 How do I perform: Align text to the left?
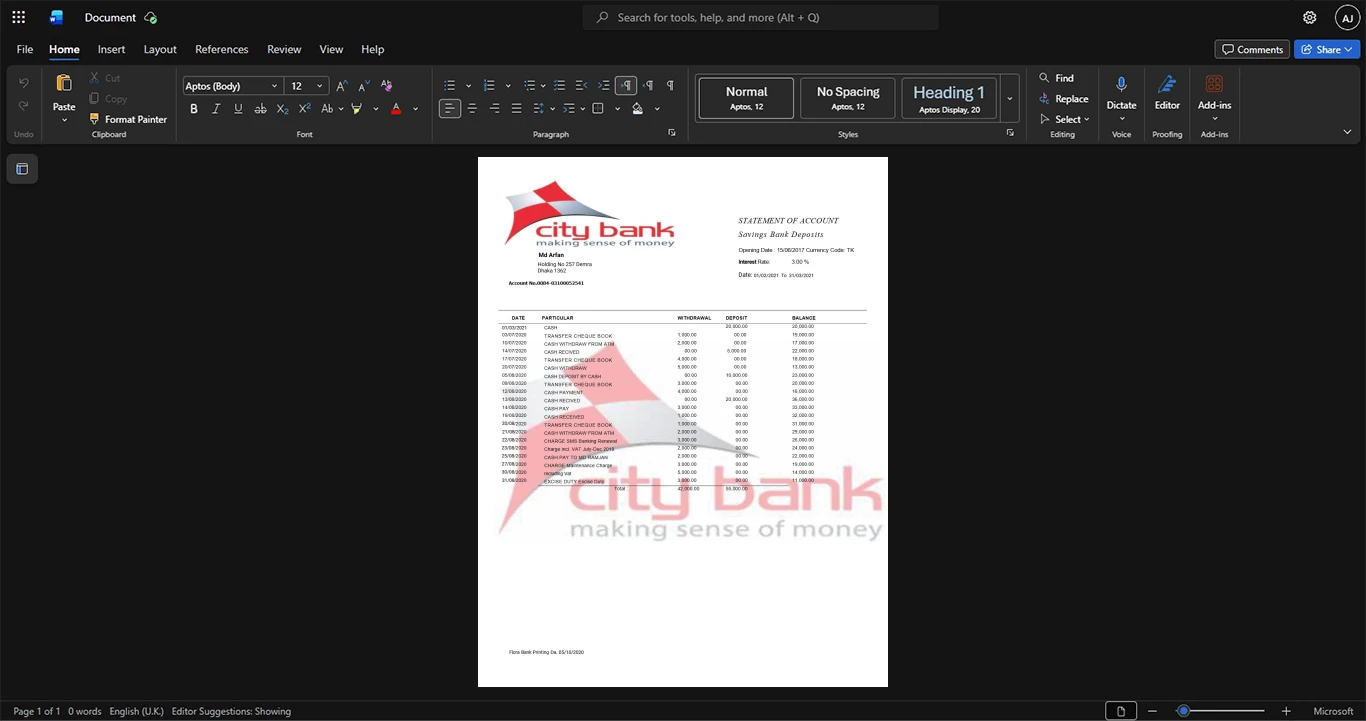tap(450, 108)
